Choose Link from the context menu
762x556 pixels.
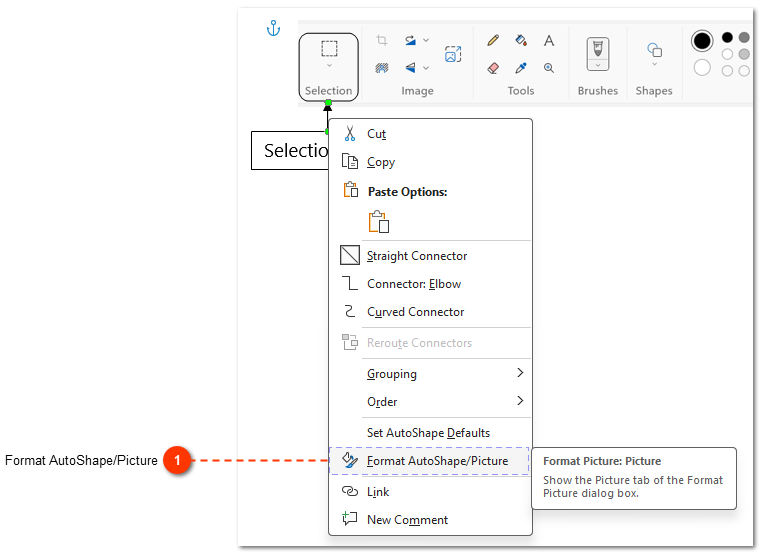click(x=430, y=492)
